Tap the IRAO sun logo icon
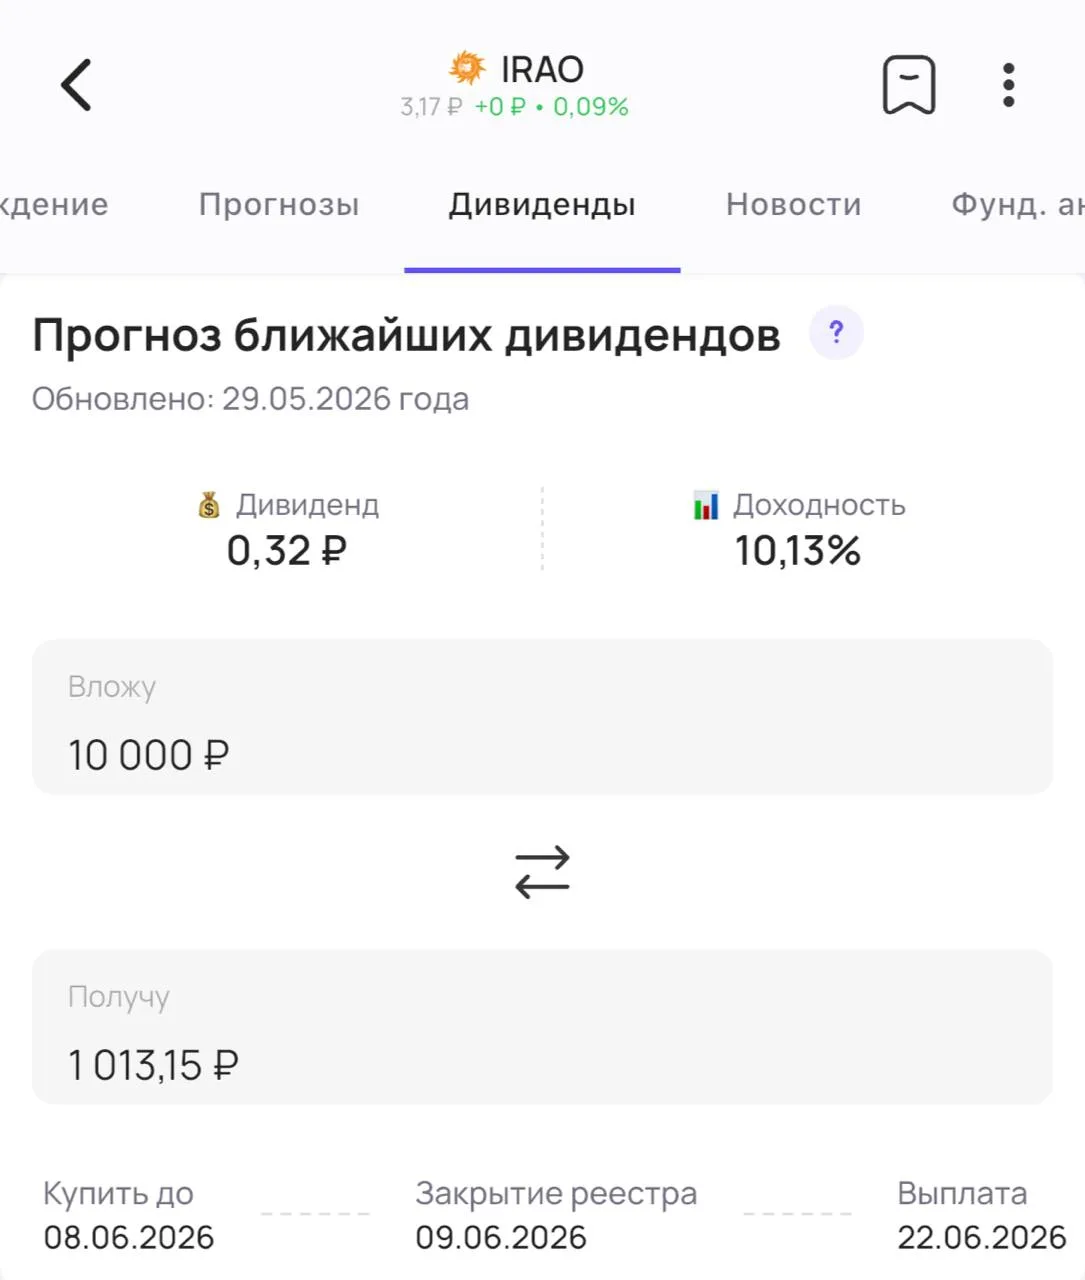This screenshot has width=1085, height=1280. tap(467, 68)
